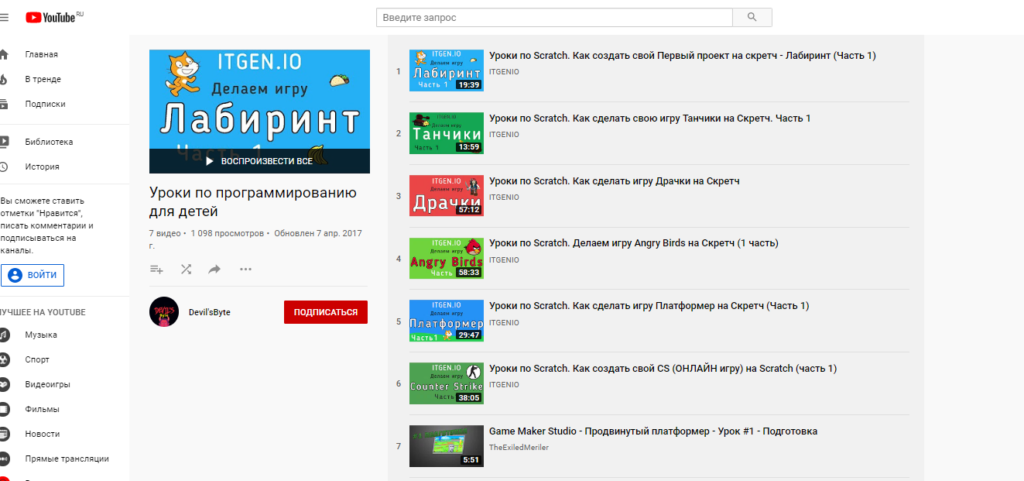Open the Game Maker Studio video thumbnail
The width and height of the screenshot is (1024, 481).
[446, 446]
